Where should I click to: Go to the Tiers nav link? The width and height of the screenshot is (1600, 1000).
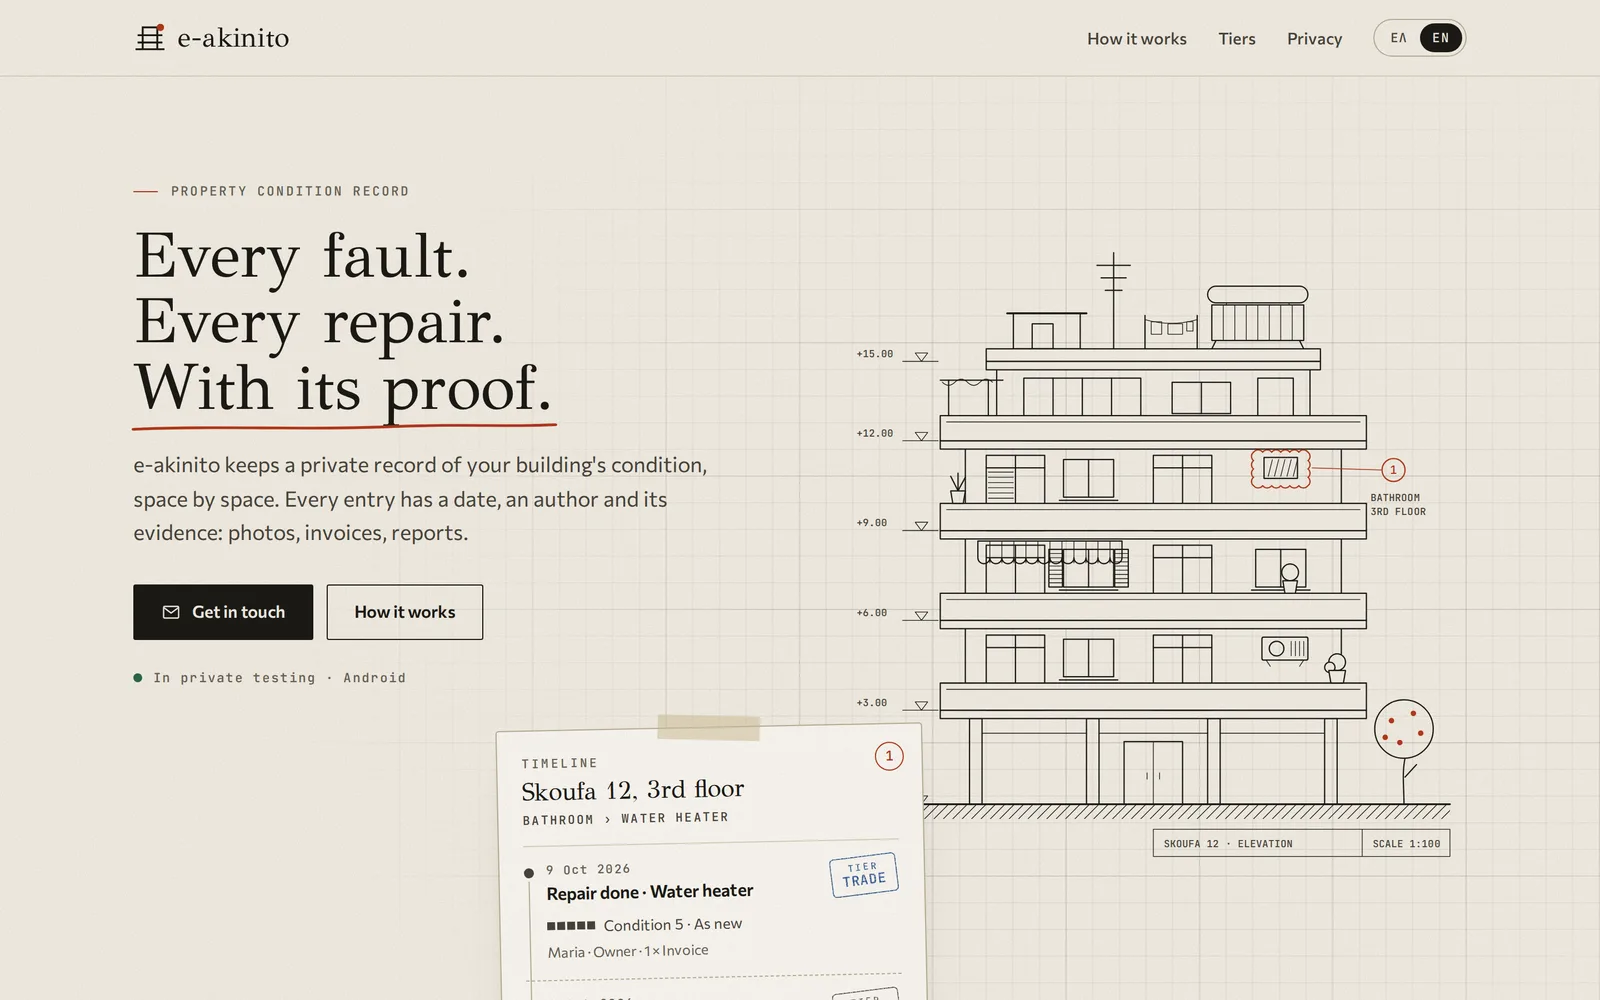tap(1237, 39)
